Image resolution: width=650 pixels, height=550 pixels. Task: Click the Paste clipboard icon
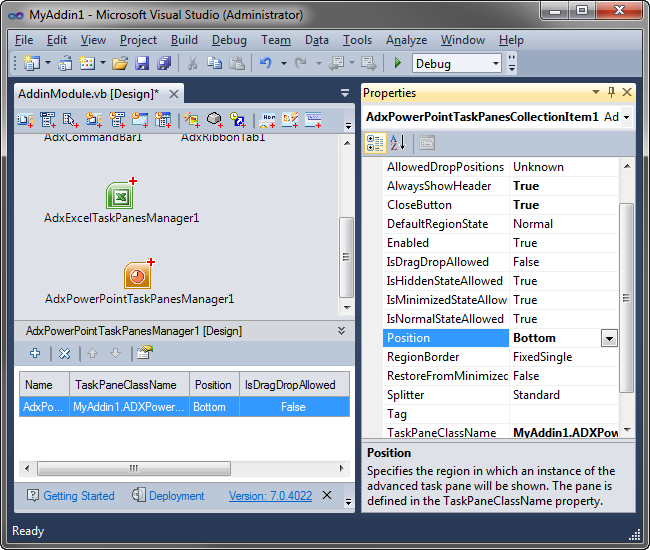(237, 63)
